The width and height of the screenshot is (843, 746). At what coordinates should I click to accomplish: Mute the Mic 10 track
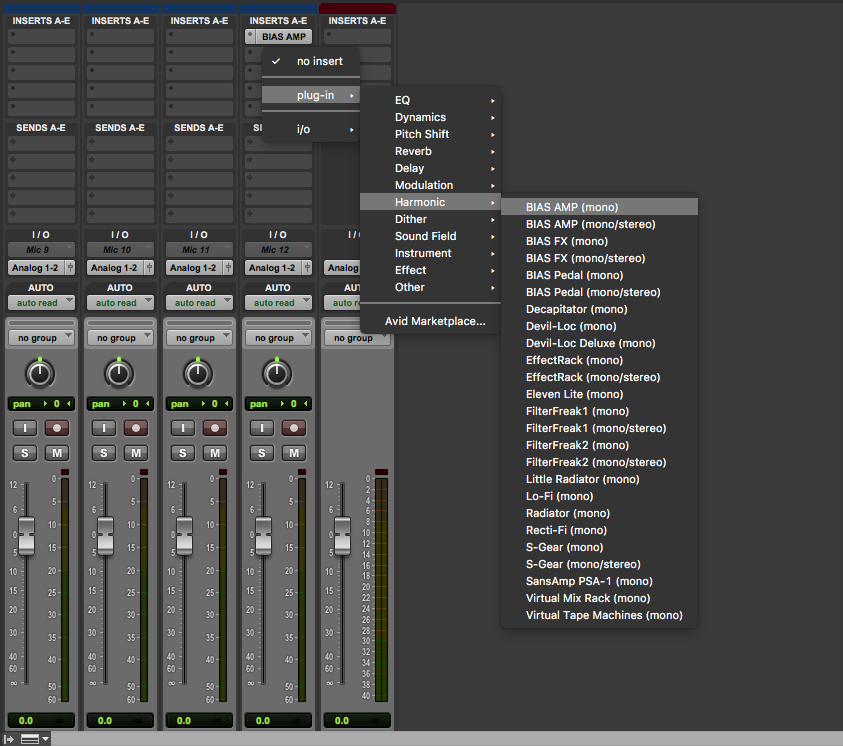pos(136,453)
